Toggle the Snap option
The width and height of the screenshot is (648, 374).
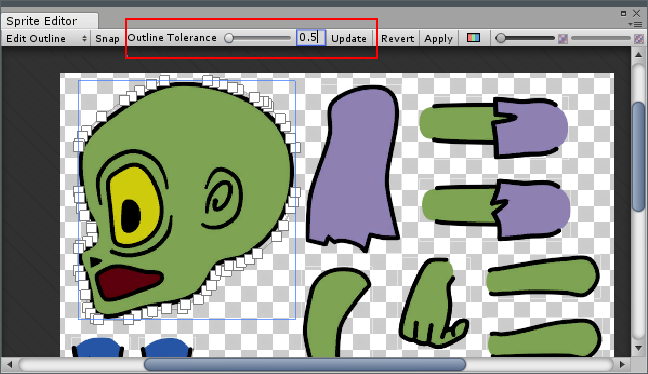point(107,38)
